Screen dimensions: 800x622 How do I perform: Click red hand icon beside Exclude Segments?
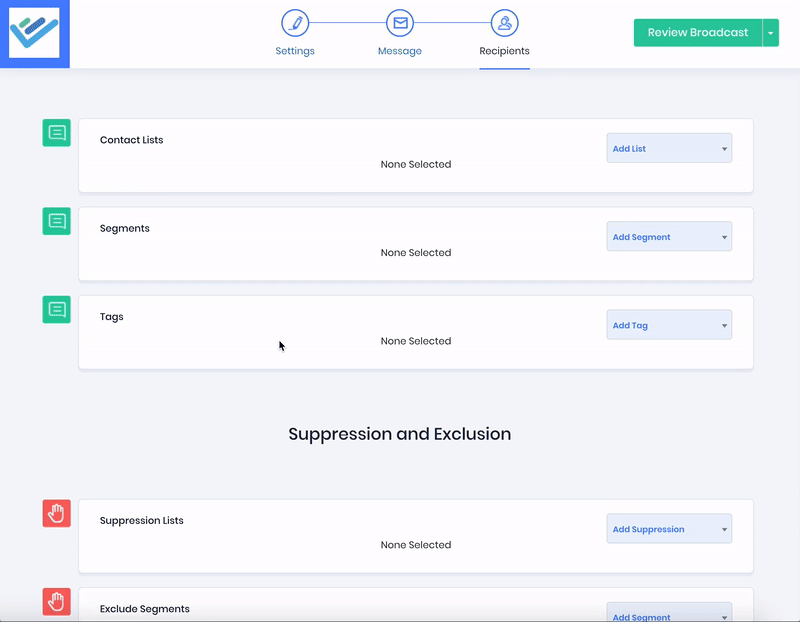[57, 601]
